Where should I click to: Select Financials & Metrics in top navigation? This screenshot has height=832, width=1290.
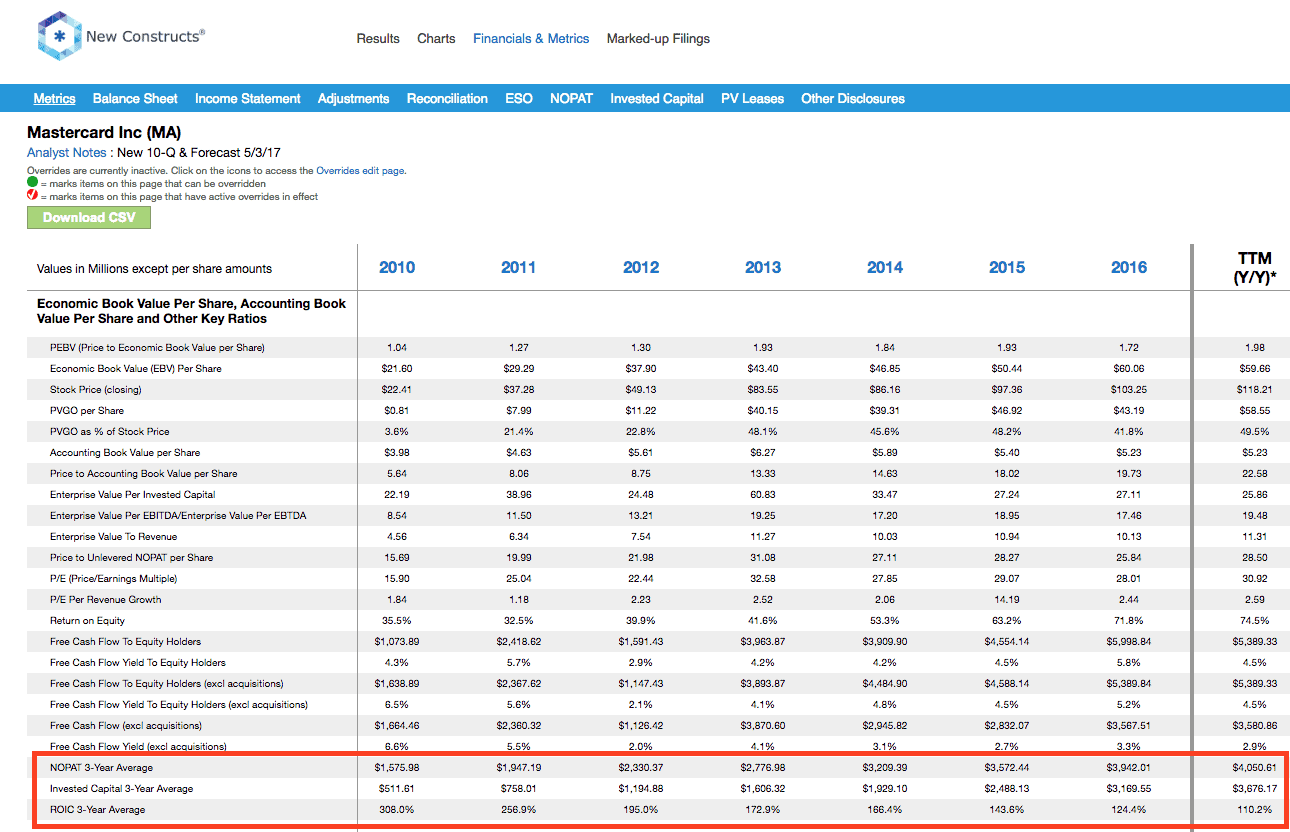(531, 39)
